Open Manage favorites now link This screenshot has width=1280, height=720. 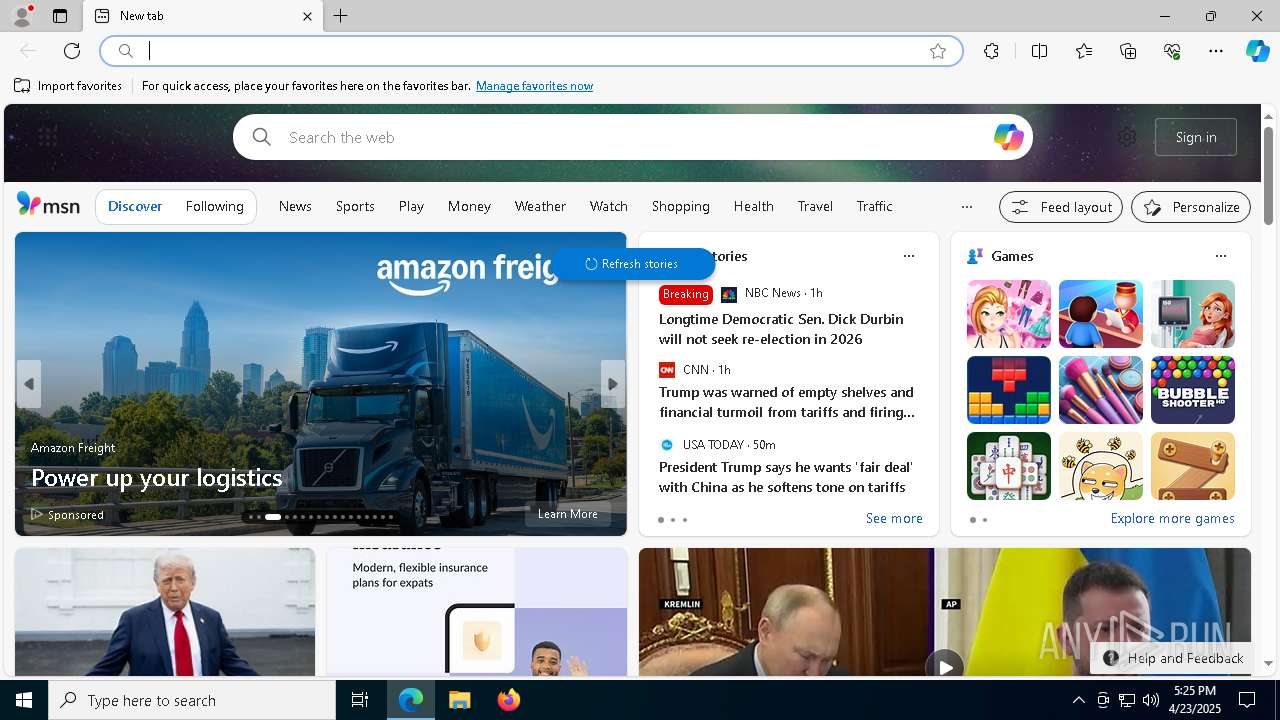534,86
